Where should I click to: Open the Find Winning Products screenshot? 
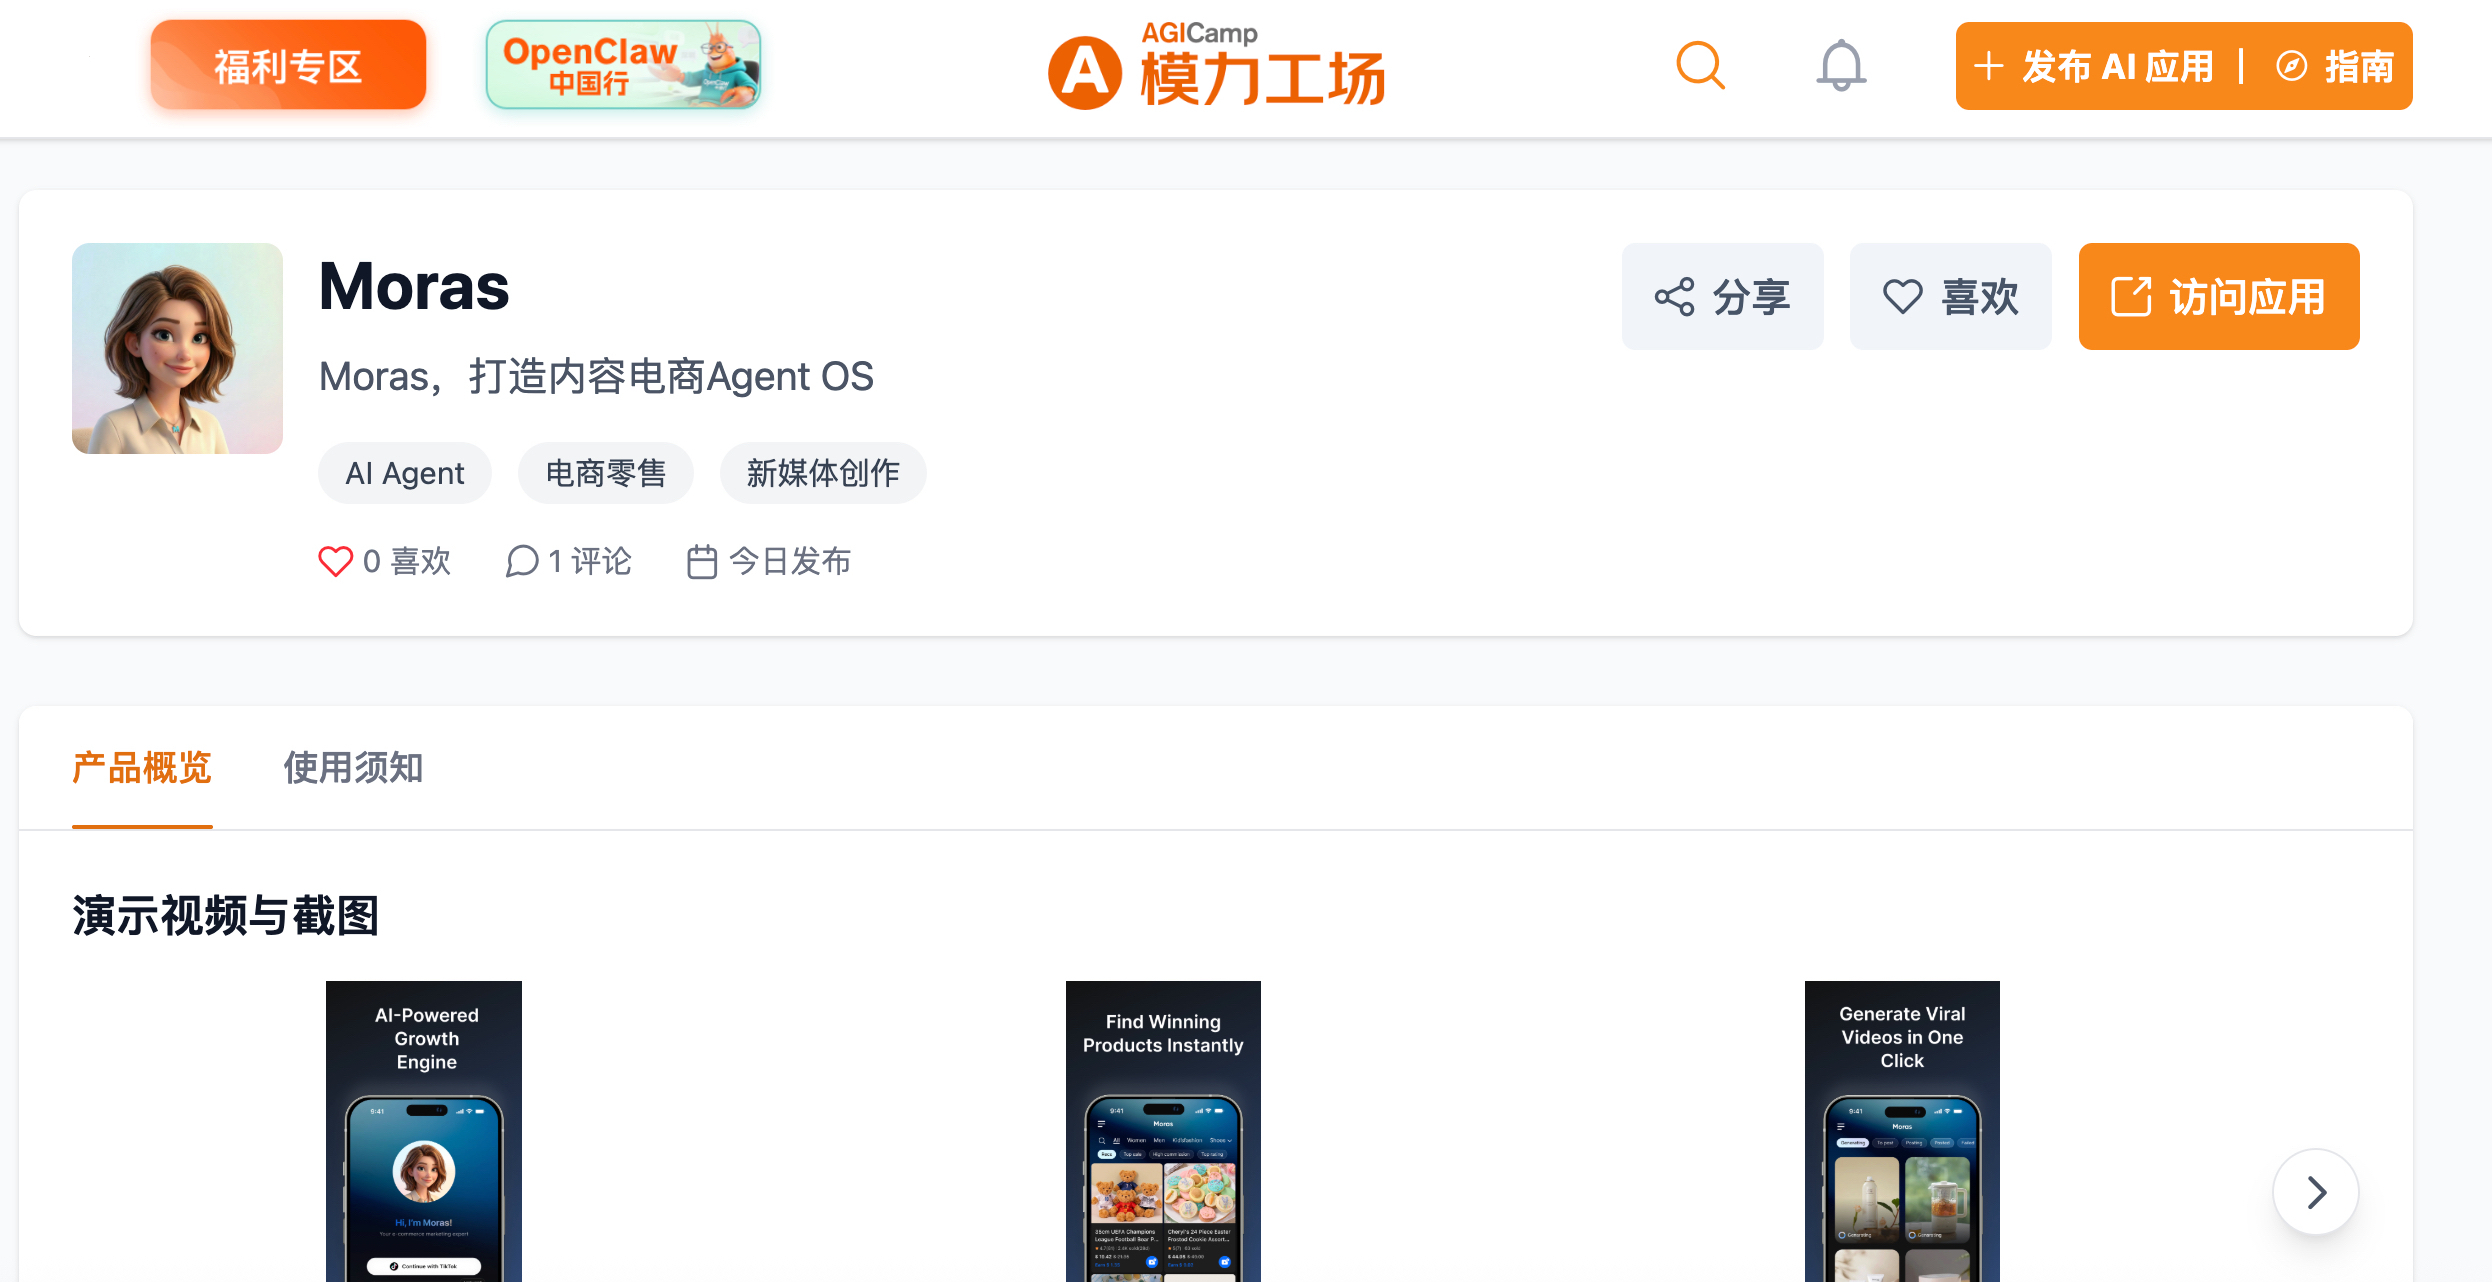(x=1162, y=1130)
